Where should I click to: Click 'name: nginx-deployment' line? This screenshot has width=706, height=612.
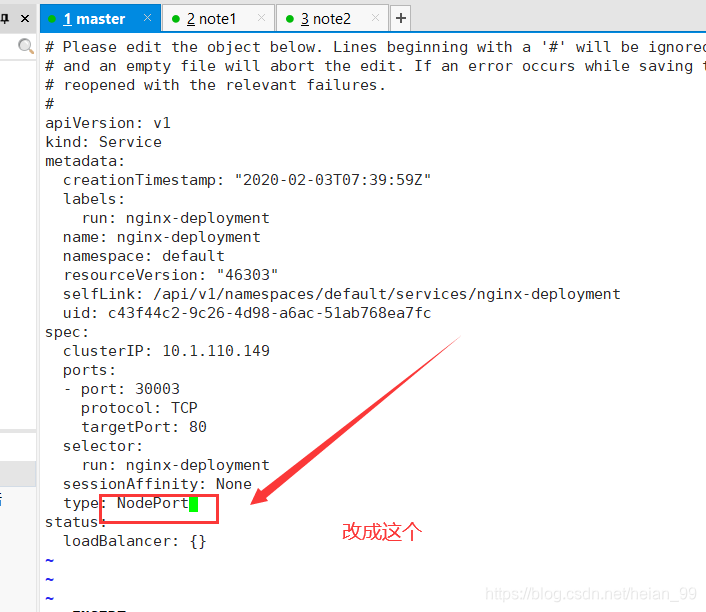pos(162,237)
